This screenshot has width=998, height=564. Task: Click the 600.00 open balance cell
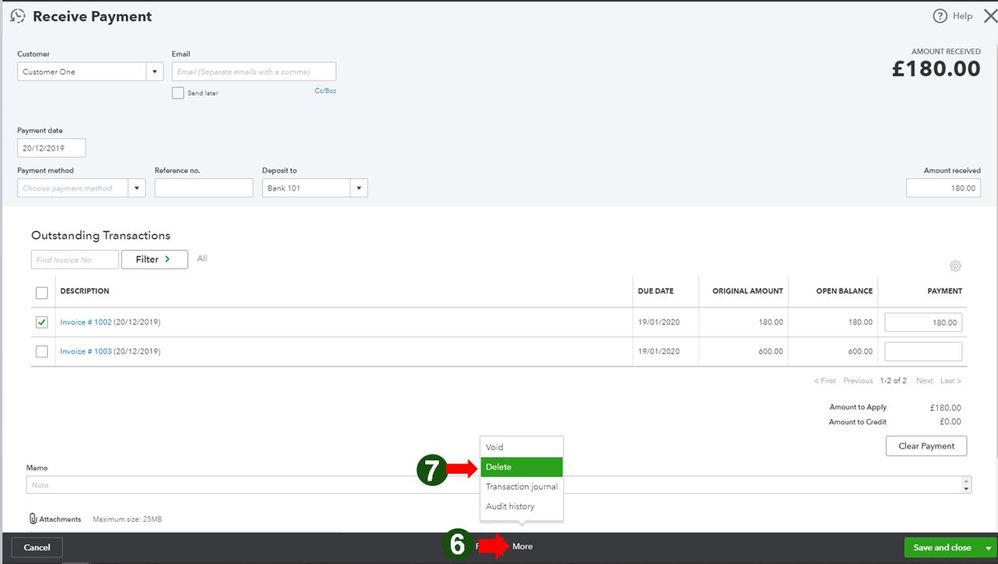point(860,351)
